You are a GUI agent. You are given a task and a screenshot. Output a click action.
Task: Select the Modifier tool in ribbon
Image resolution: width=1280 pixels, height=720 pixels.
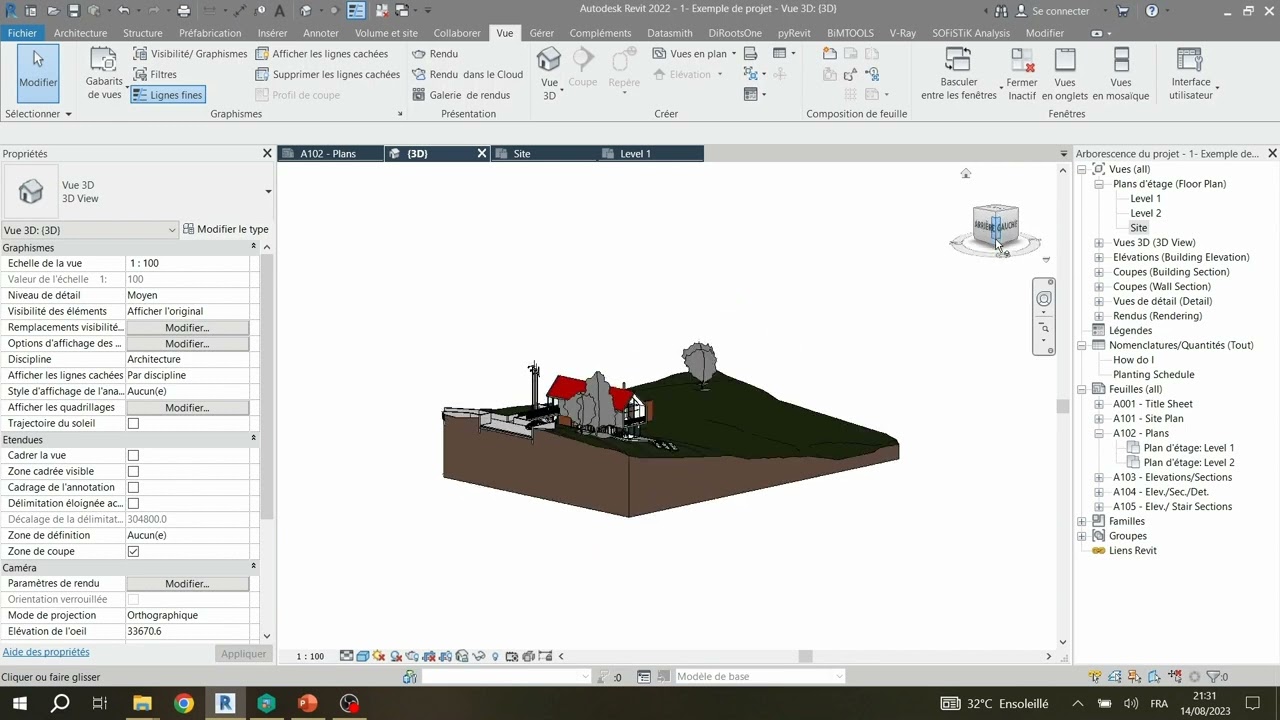coord(38,72)
